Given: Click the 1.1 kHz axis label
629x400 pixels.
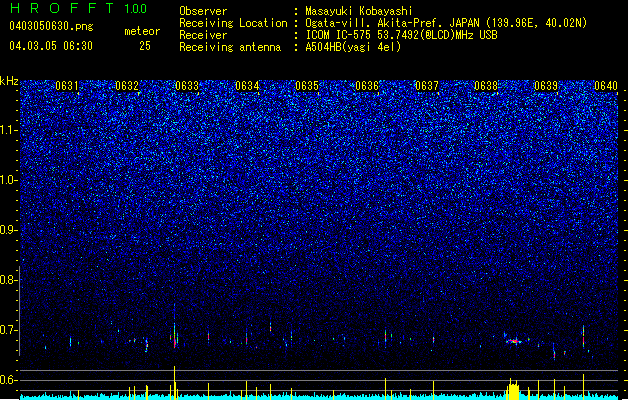Looking at the screenshot, I should tap(9, 130).
